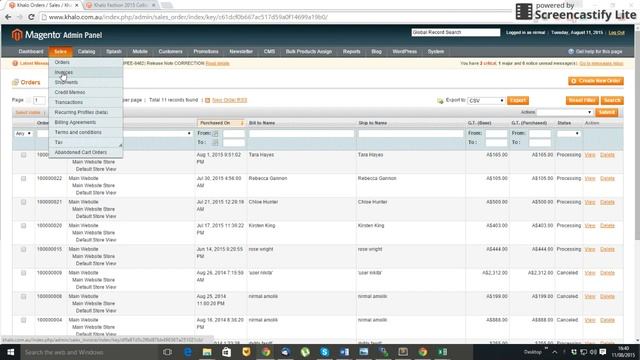Click the Log Out link
Viewport: 640px width, 360px height.
click(616, 33)
